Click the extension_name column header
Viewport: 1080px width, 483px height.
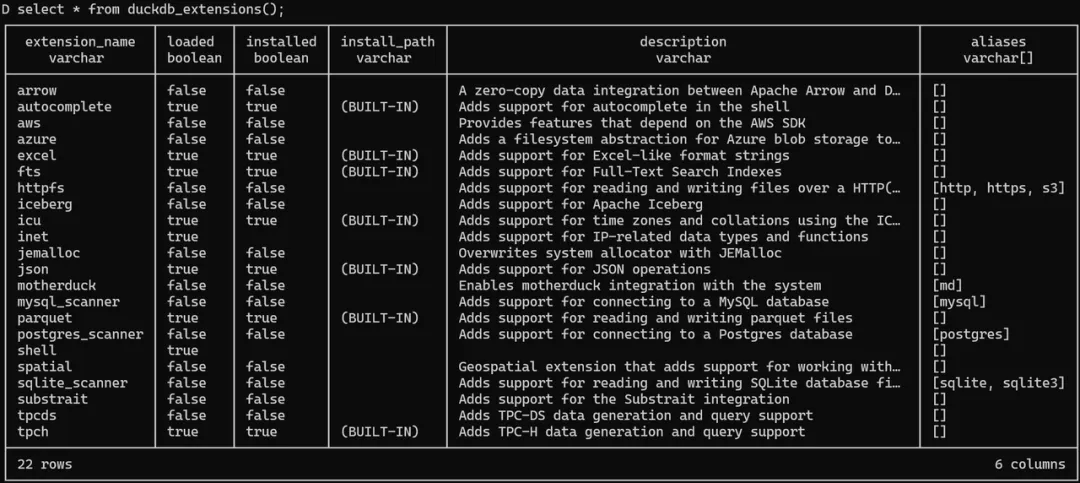(x=80, y=42)
